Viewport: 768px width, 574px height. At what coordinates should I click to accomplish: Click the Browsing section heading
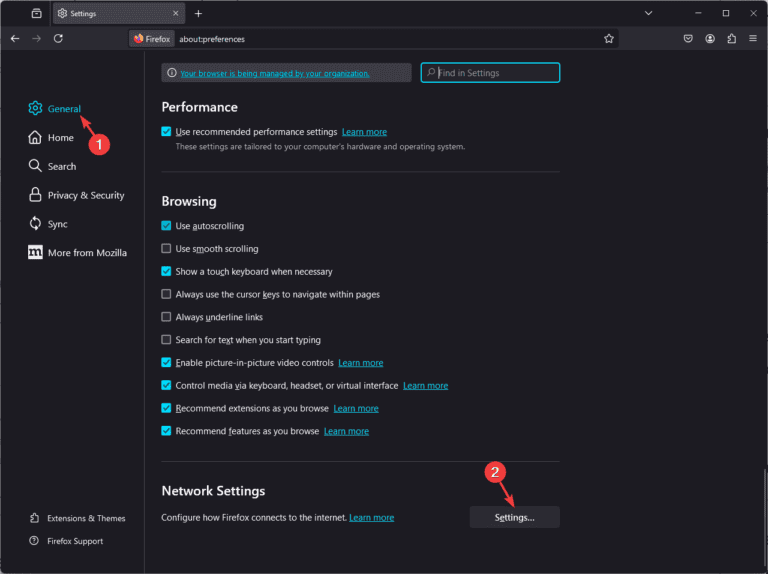point(189,201)
